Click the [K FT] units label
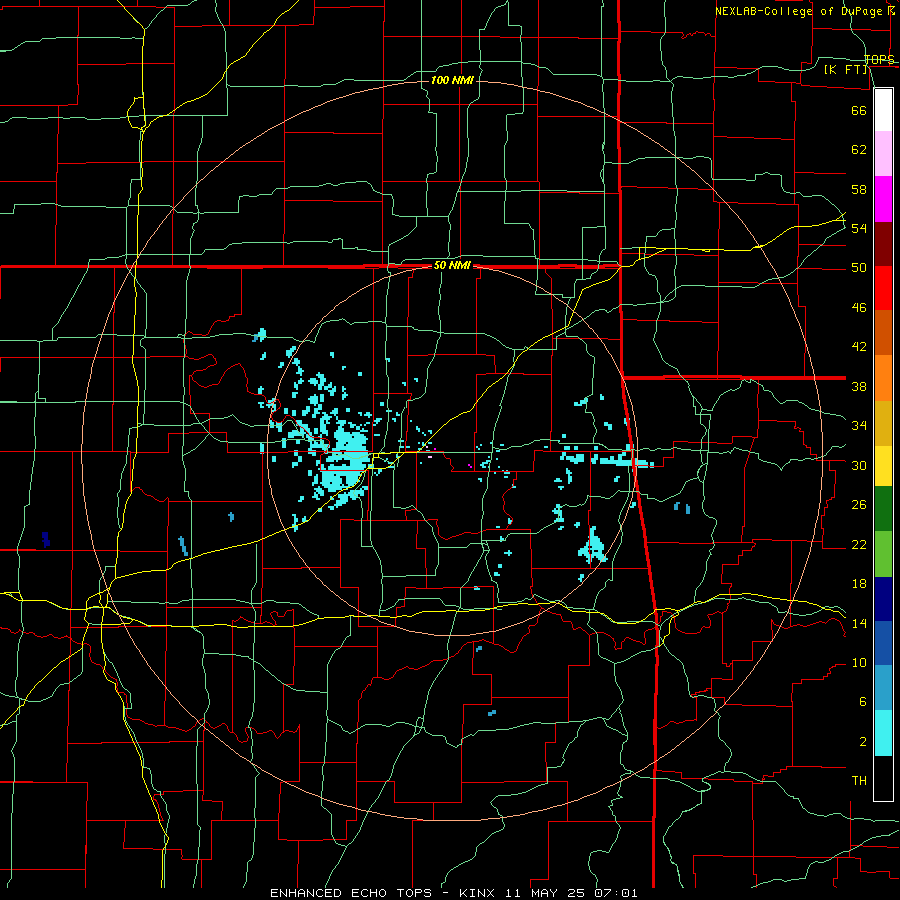Image resolution: width=900 pixels, height=900 pixels. coord(845,69)
